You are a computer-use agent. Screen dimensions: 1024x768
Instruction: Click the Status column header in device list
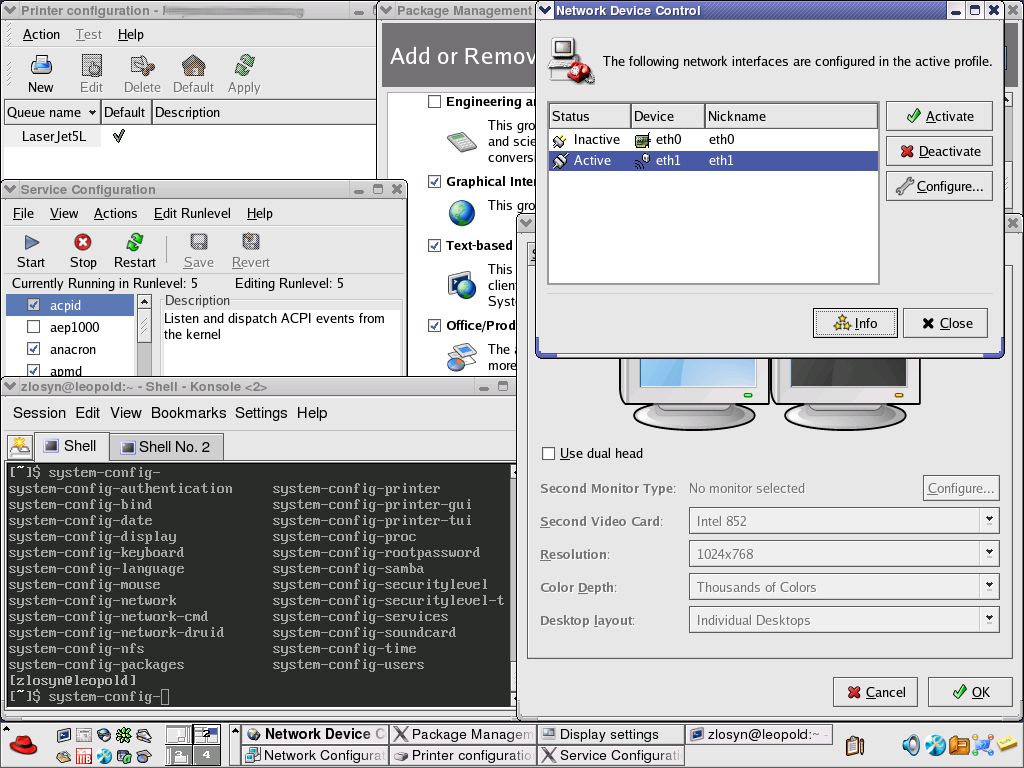click(590, 116)
